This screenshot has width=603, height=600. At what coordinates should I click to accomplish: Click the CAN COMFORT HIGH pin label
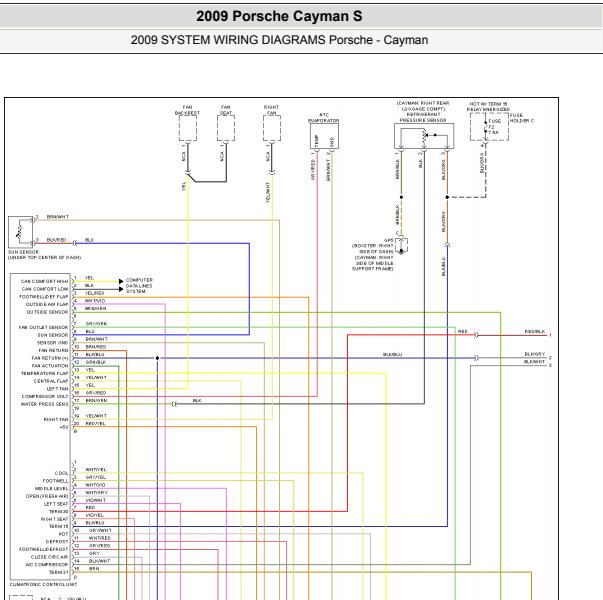(x=44, y=281)
